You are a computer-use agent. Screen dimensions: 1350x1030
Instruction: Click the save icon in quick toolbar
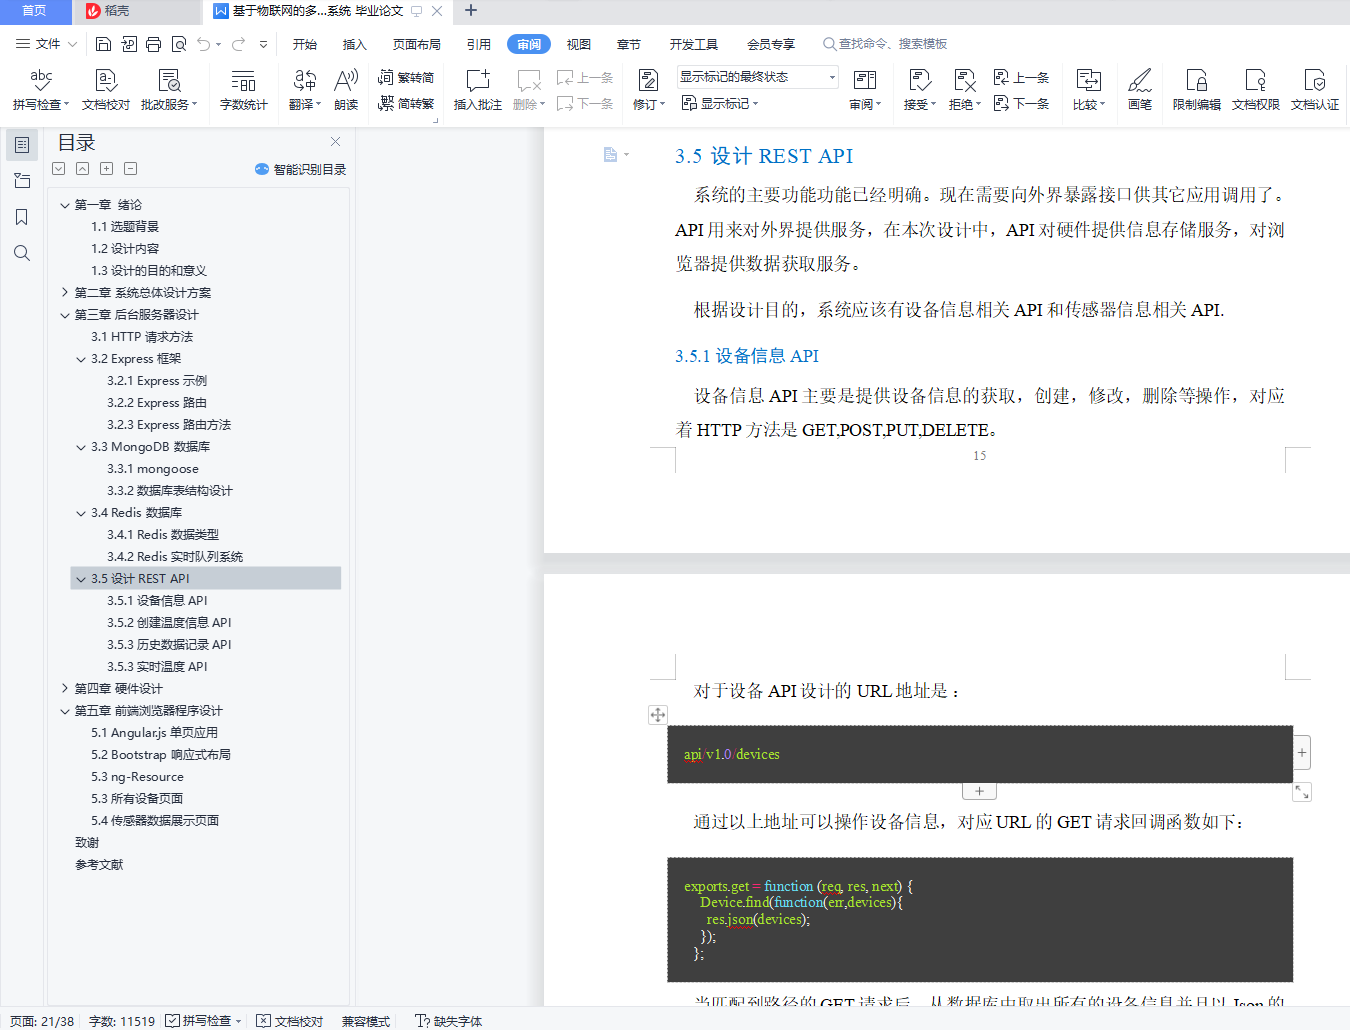click(x=103, y=44)
